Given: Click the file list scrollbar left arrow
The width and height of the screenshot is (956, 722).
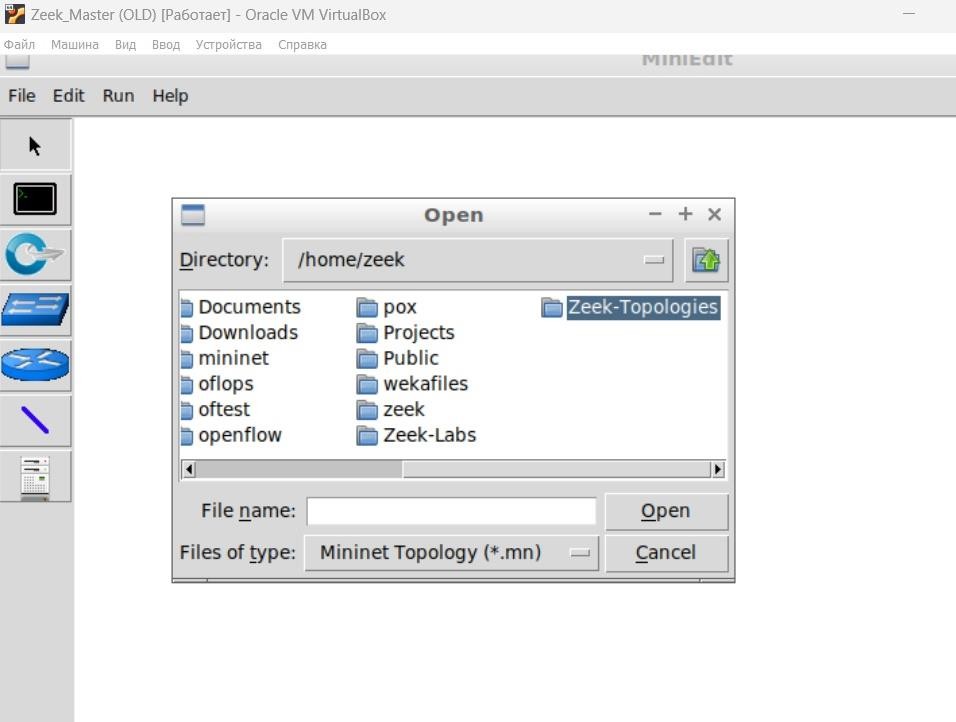Looking at the screenshot, I should click(x=189, y=469).
